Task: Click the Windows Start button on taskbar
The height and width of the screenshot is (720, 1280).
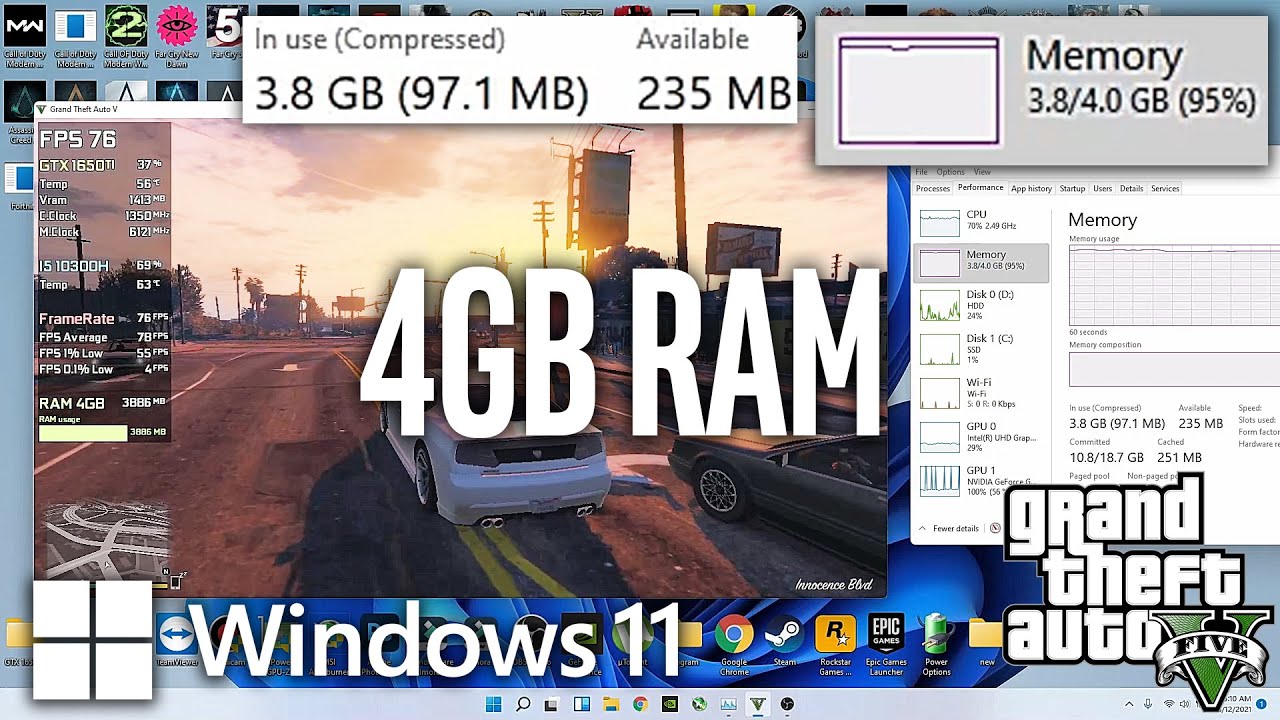Action: pos(493,704)
